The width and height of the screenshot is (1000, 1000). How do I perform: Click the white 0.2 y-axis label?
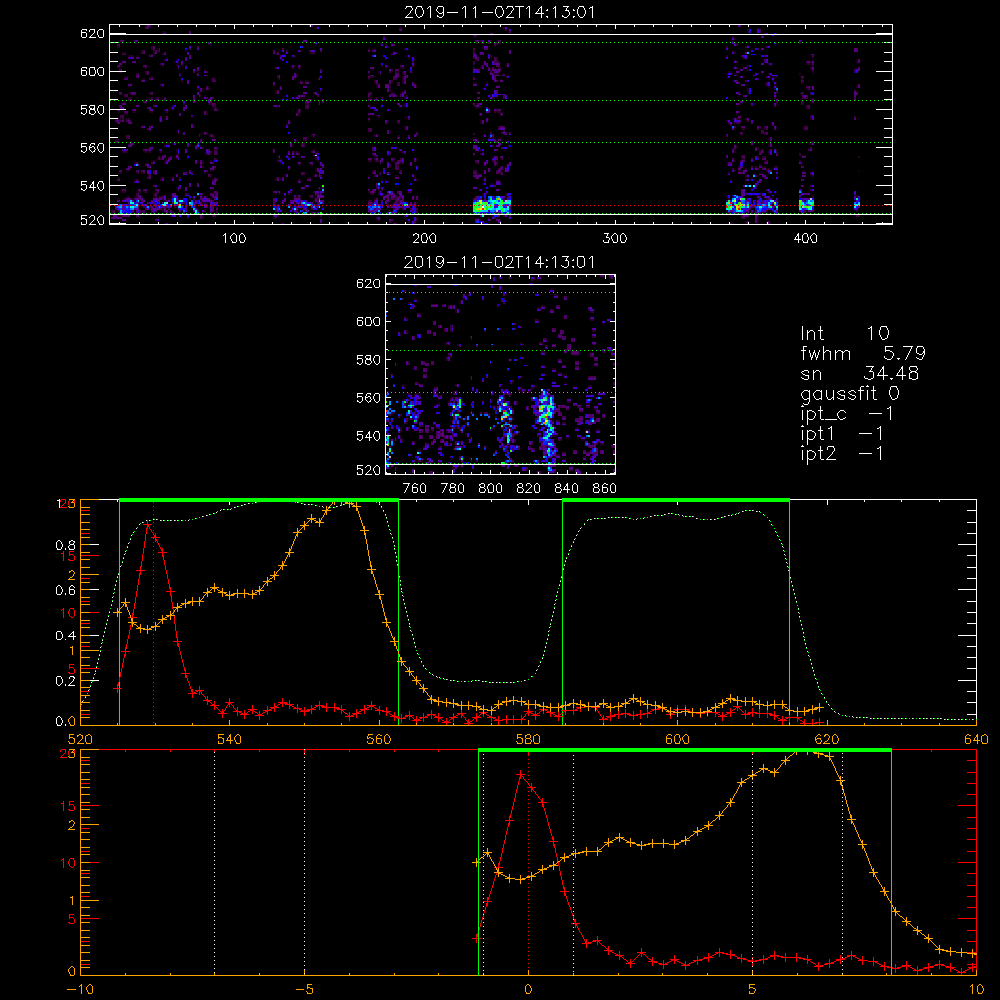click(x=66, y=680)
